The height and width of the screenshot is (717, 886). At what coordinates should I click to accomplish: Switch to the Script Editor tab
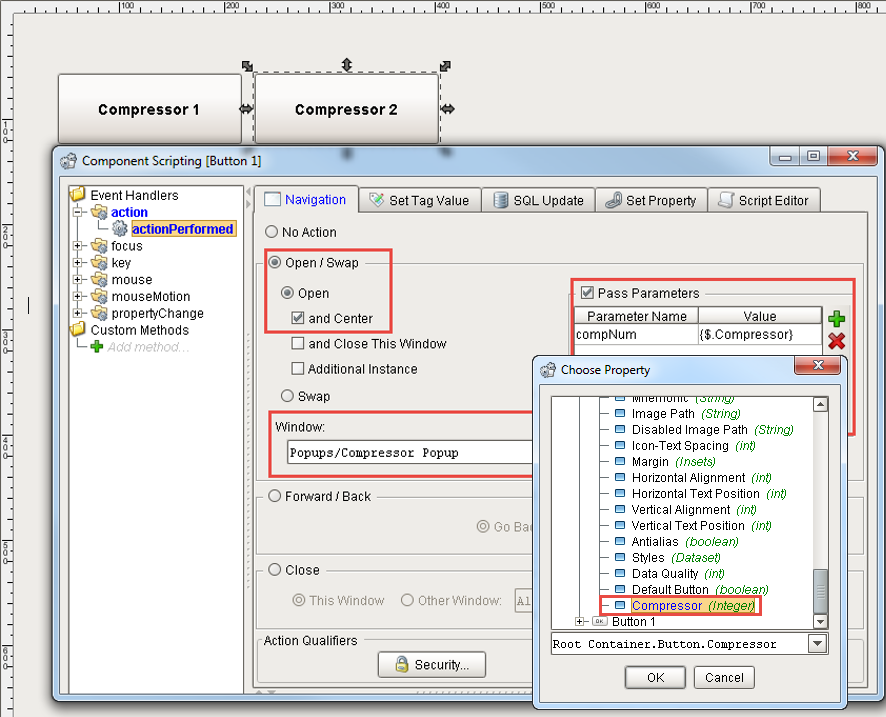point(764,199)
